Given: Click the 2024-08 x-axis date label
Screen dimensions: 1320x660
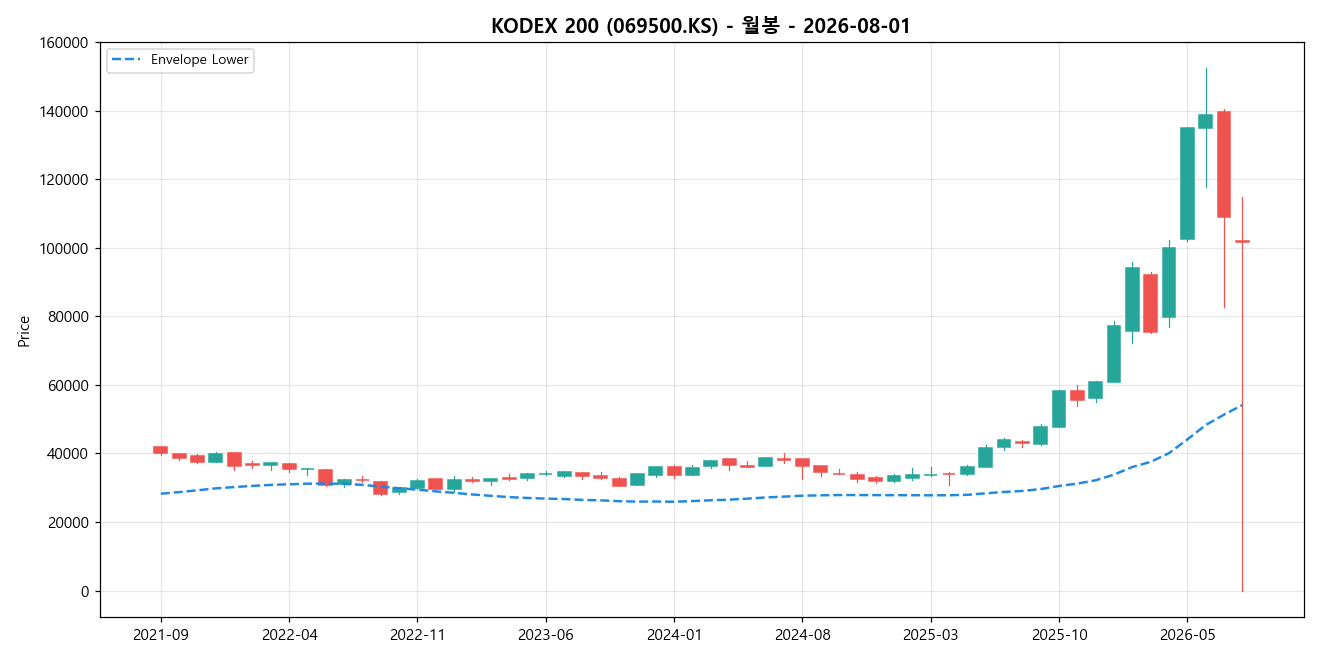Looking at the screenshot, I should click(802, 635).
